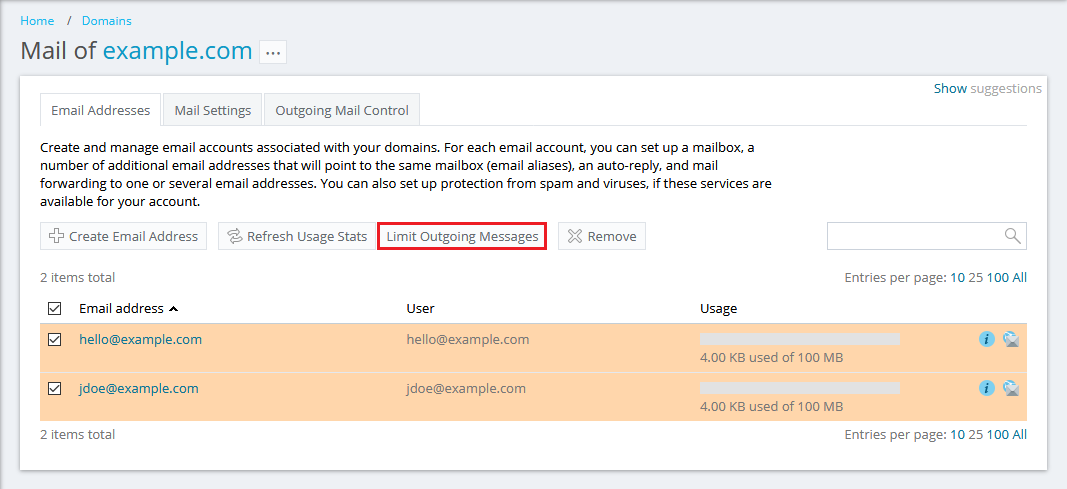Uncheck the hello@example.com checkbox

point(55,340)
